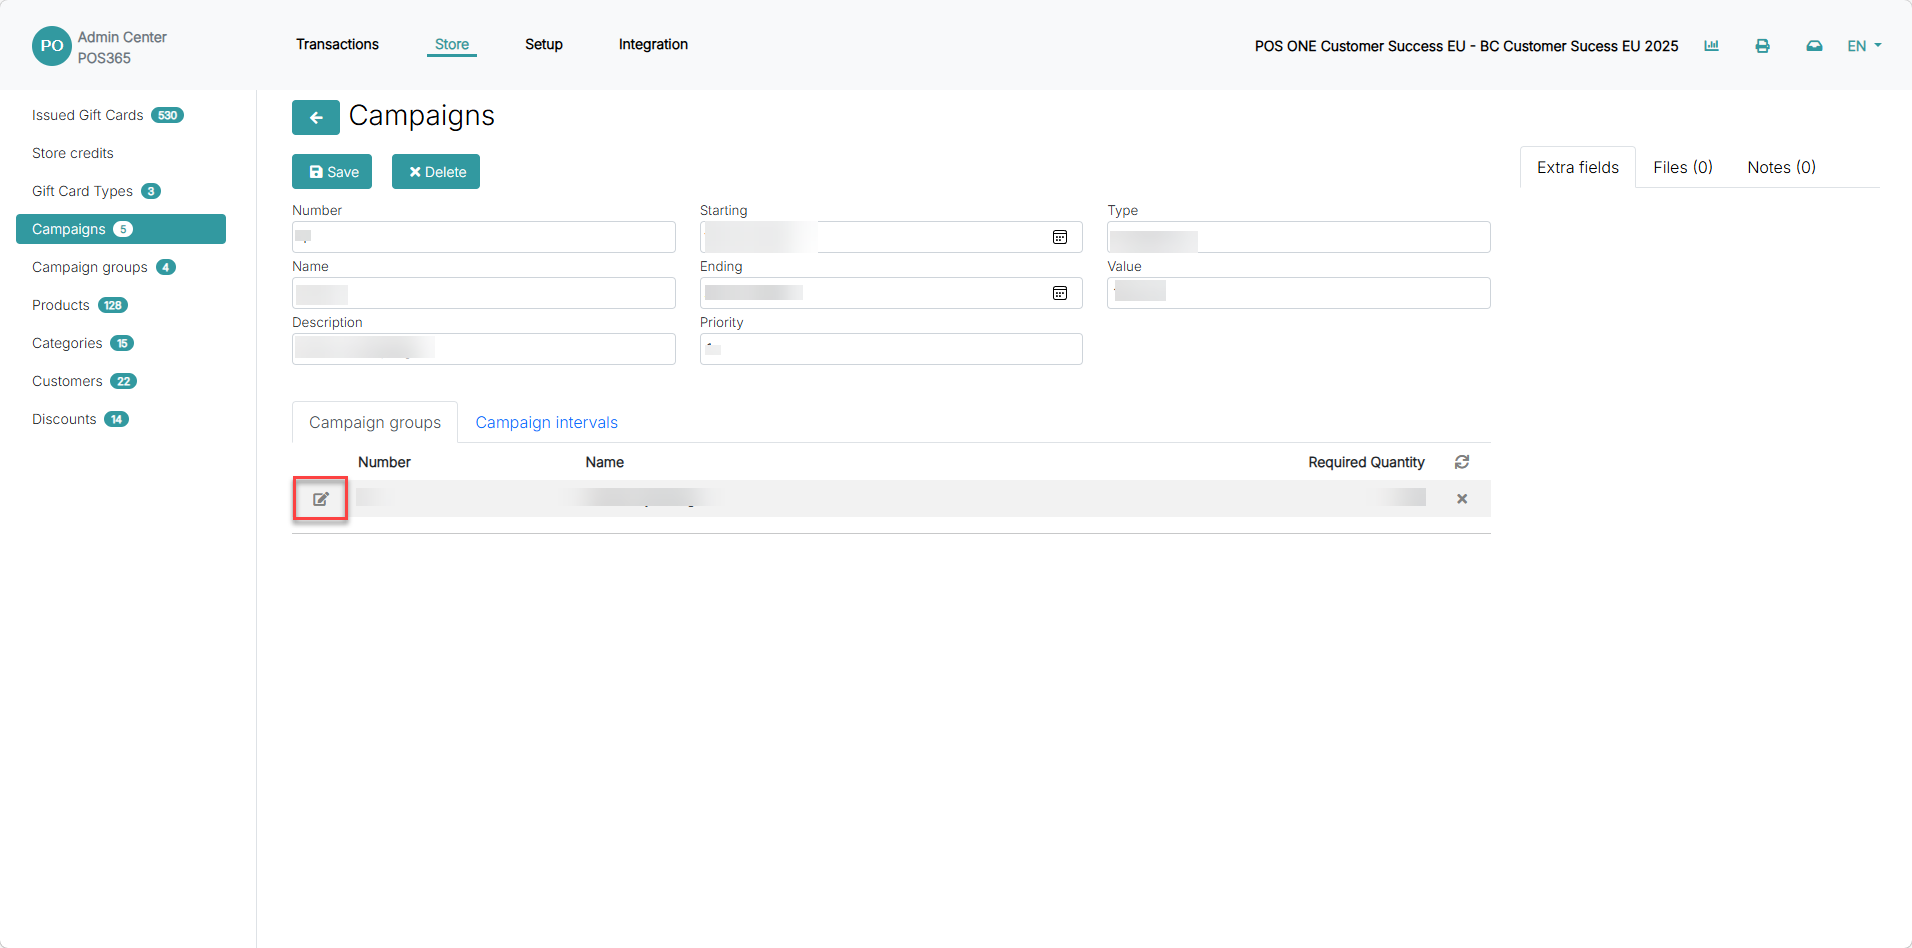The image size is (1912, 948).
Task: Click the back arrow button beside Campaigns
Action: 315,117
